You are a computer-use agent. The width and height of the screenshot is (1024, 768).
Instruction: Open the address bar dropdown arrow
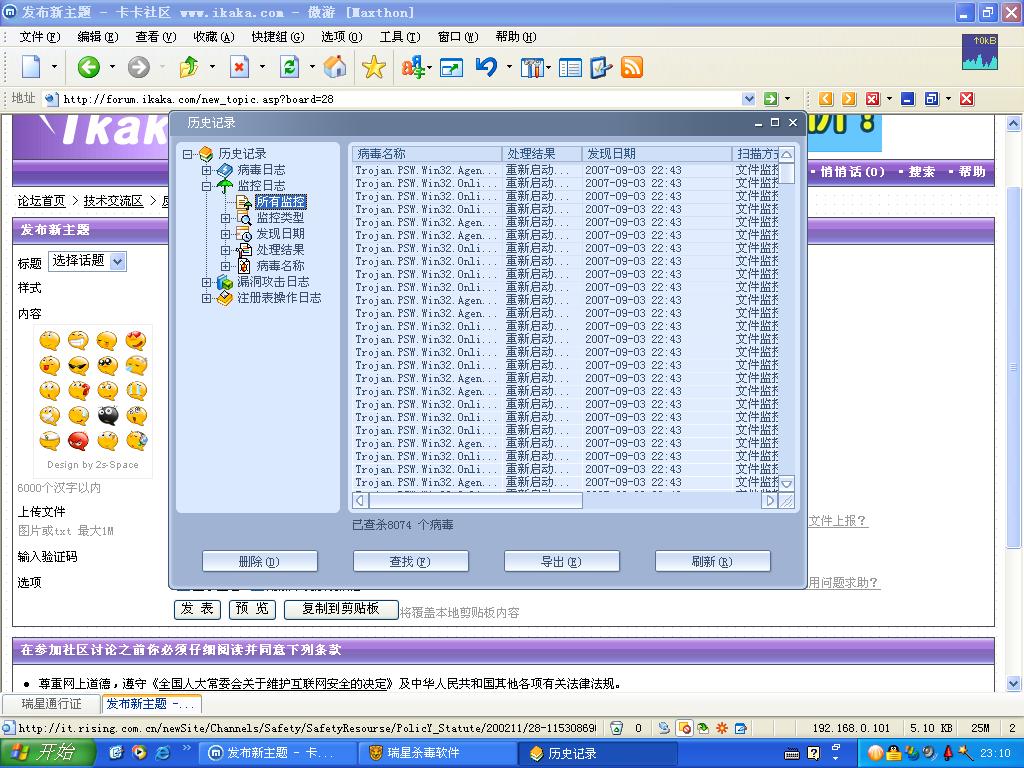pyautogui.click(x=749, y=99)
